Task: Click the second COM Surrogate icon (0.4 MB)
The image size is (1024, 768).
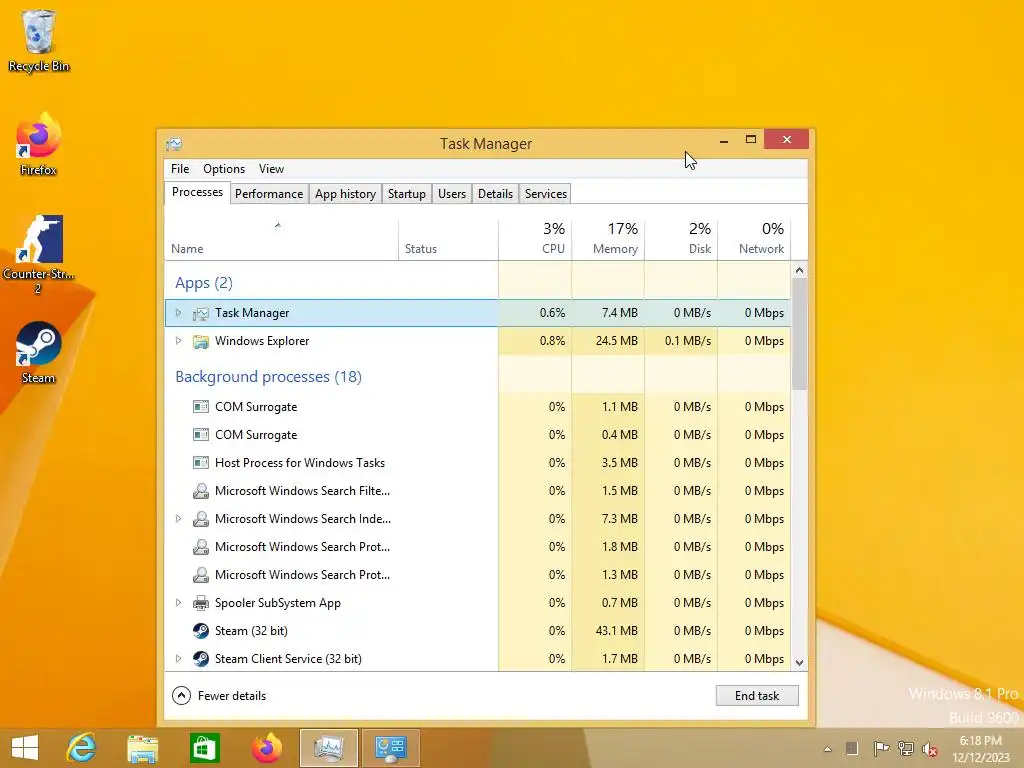Action: coord(200,435)
